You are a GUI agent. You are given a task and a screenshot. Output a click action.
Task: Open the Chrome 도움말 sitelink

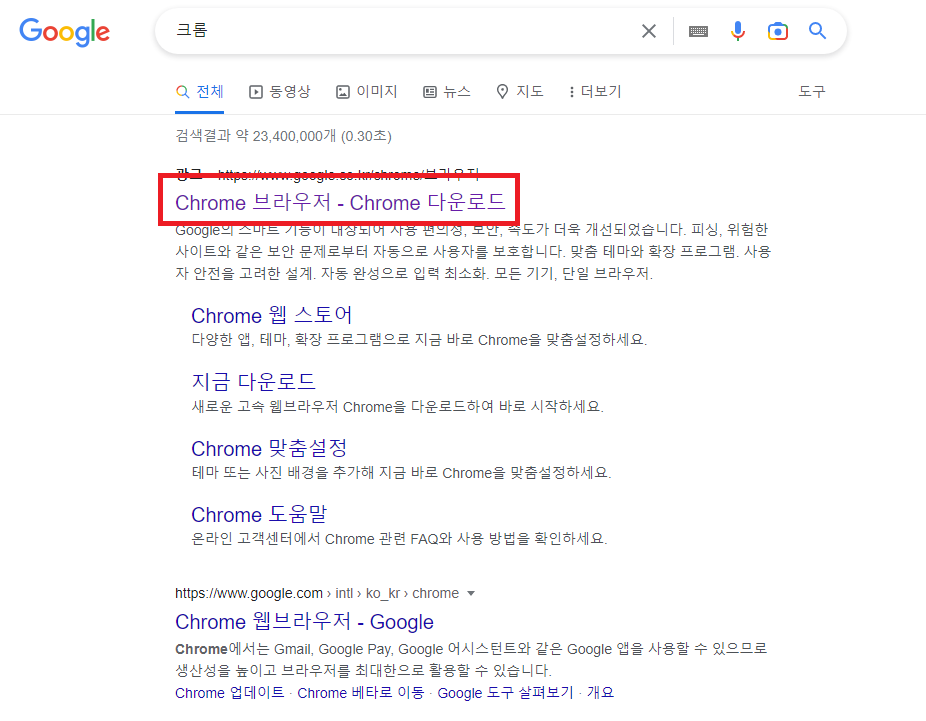(259, 514)
